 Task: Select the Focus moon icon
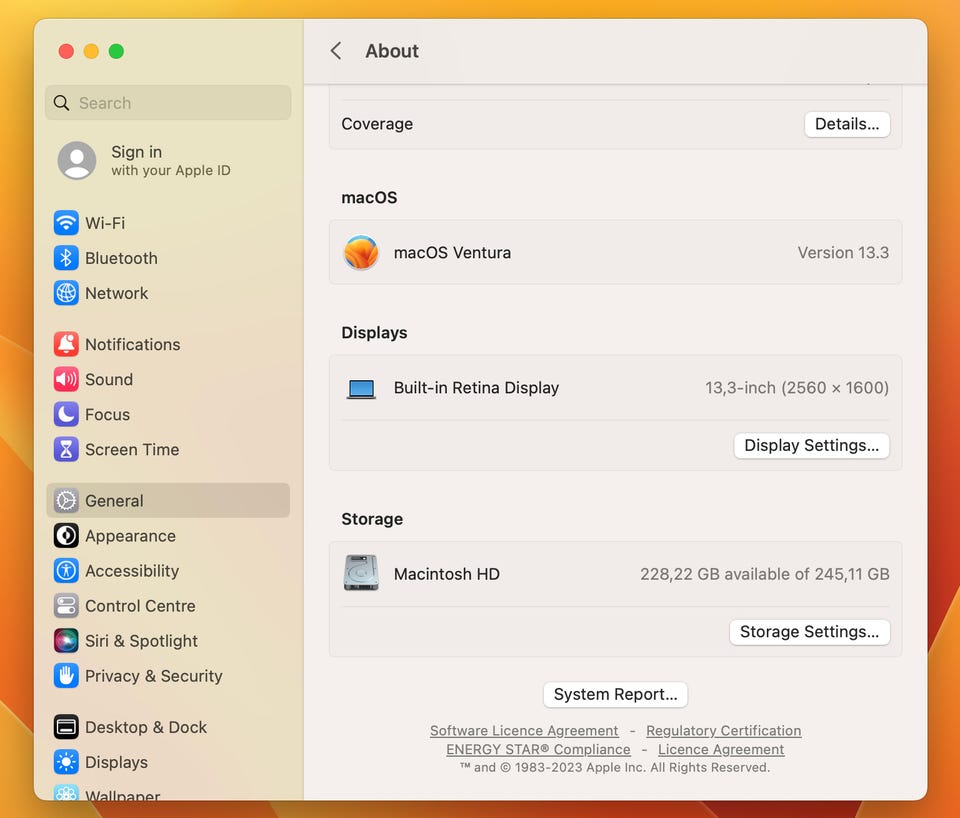point(66,414)
